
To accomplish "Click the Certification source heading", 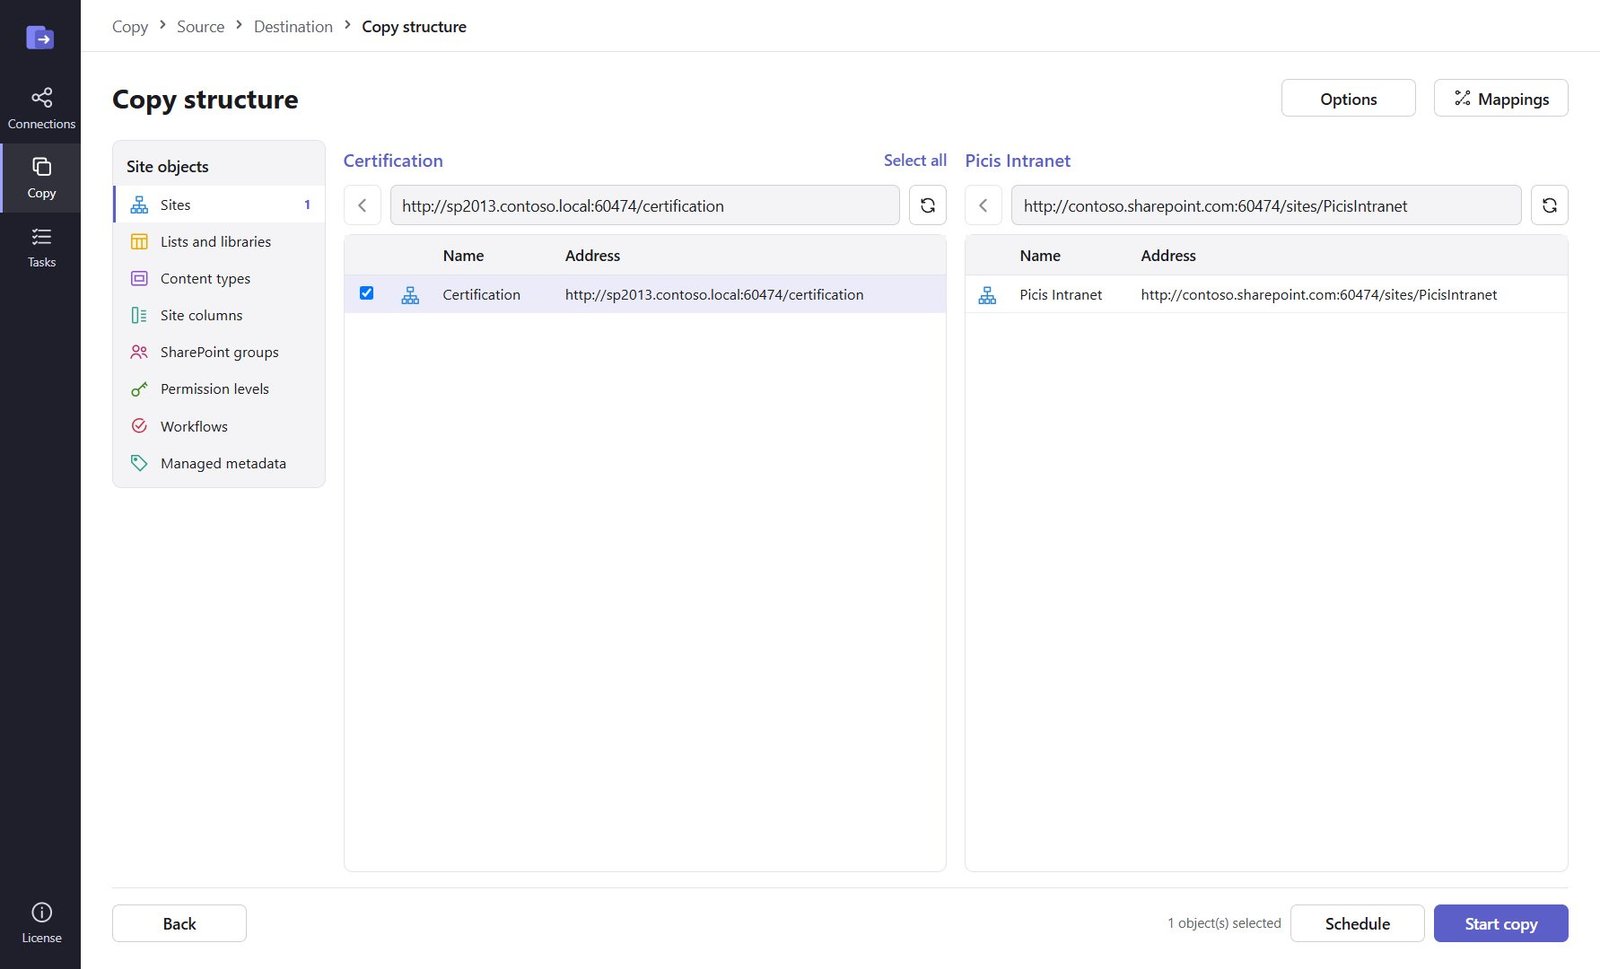I will [393, 161].
